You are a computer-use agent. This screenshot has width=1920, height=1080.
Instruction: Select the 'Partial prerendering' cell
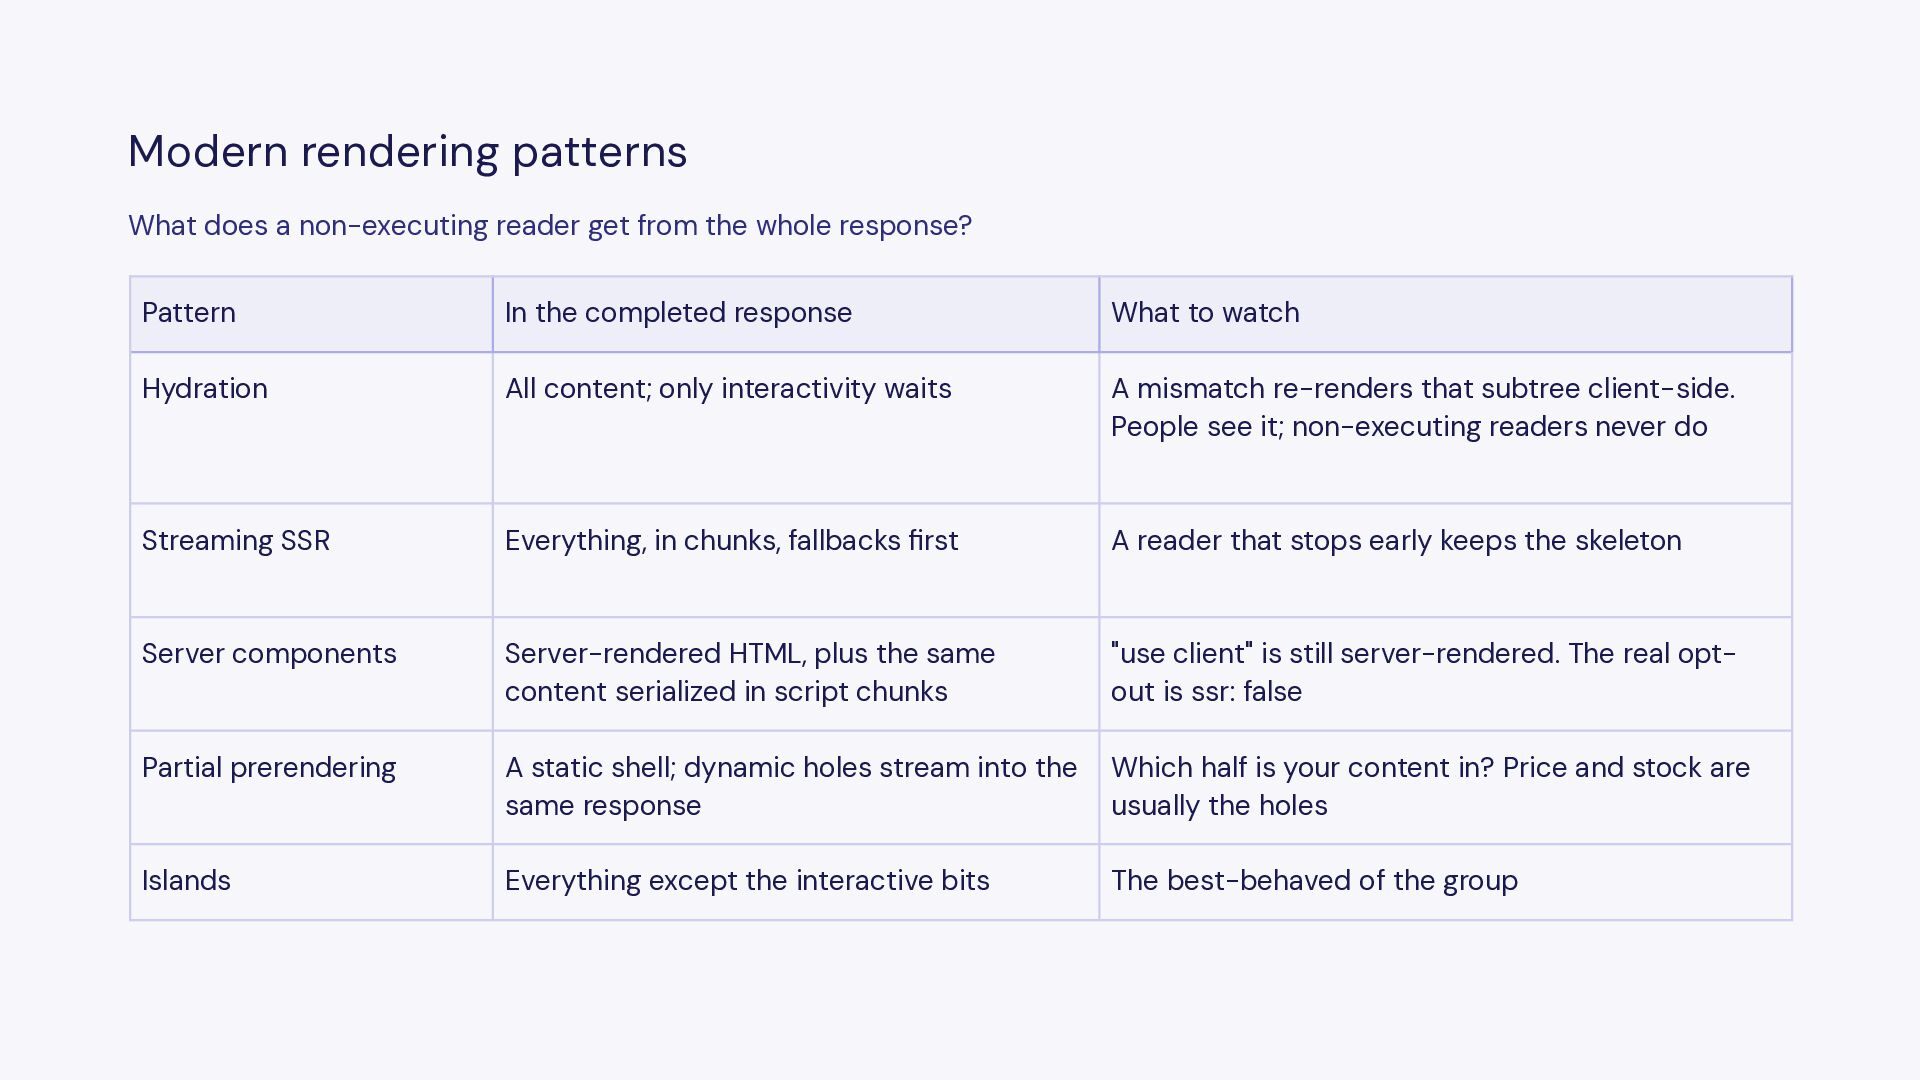311,788
